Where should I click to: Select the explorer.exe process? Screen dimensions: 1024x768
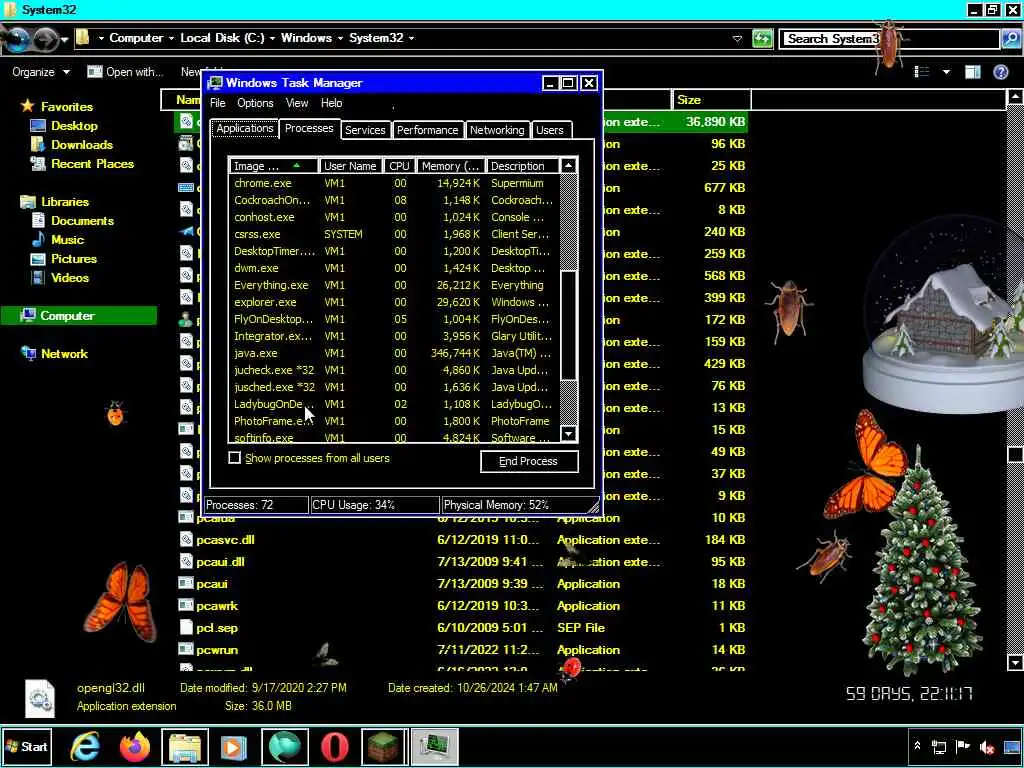tap(394, 302)
